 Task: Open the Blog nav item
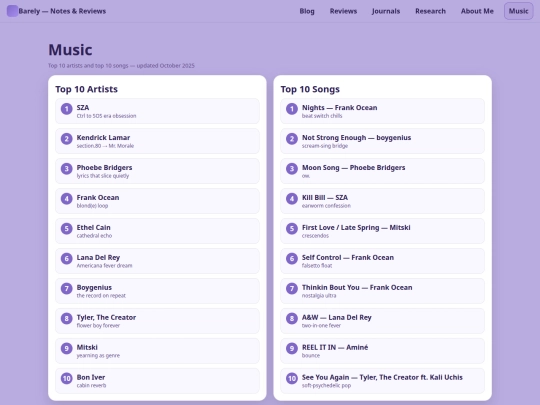307,11
